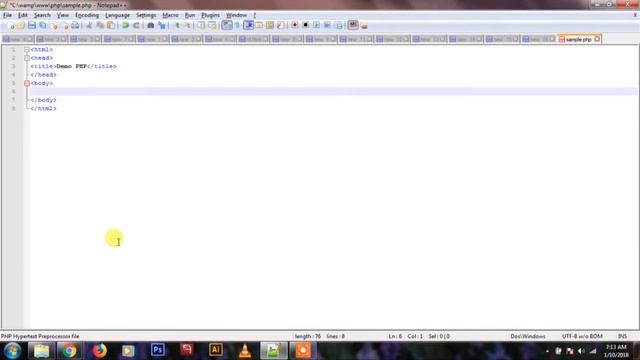Click the Ln : 6 status bar text
This screenshot has width=640, height=360.
[395, 336]
